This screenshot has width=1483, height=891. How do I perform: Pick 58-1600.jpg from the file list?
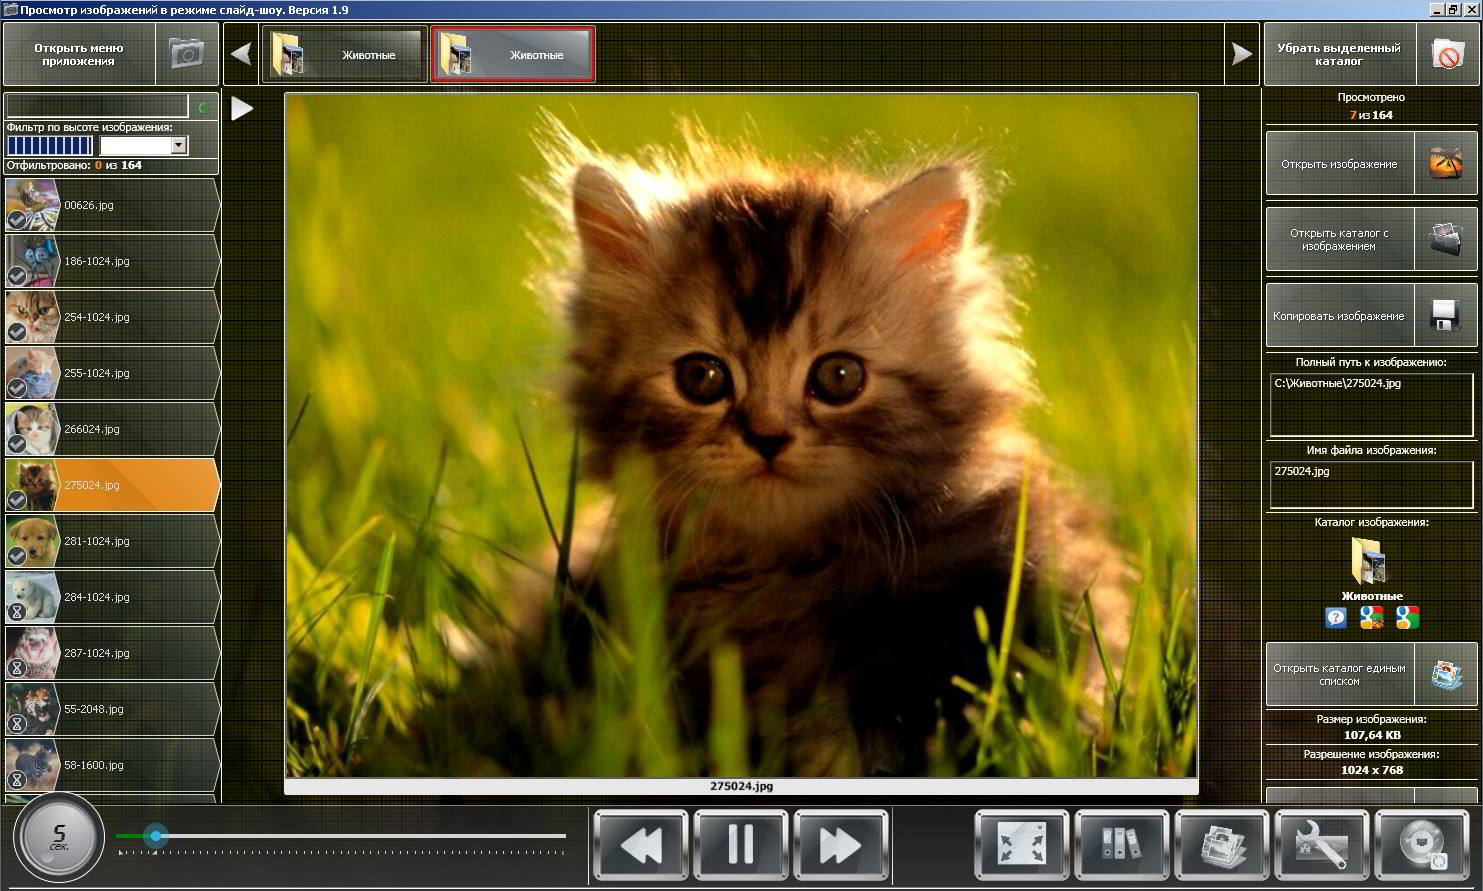(112, 765)
